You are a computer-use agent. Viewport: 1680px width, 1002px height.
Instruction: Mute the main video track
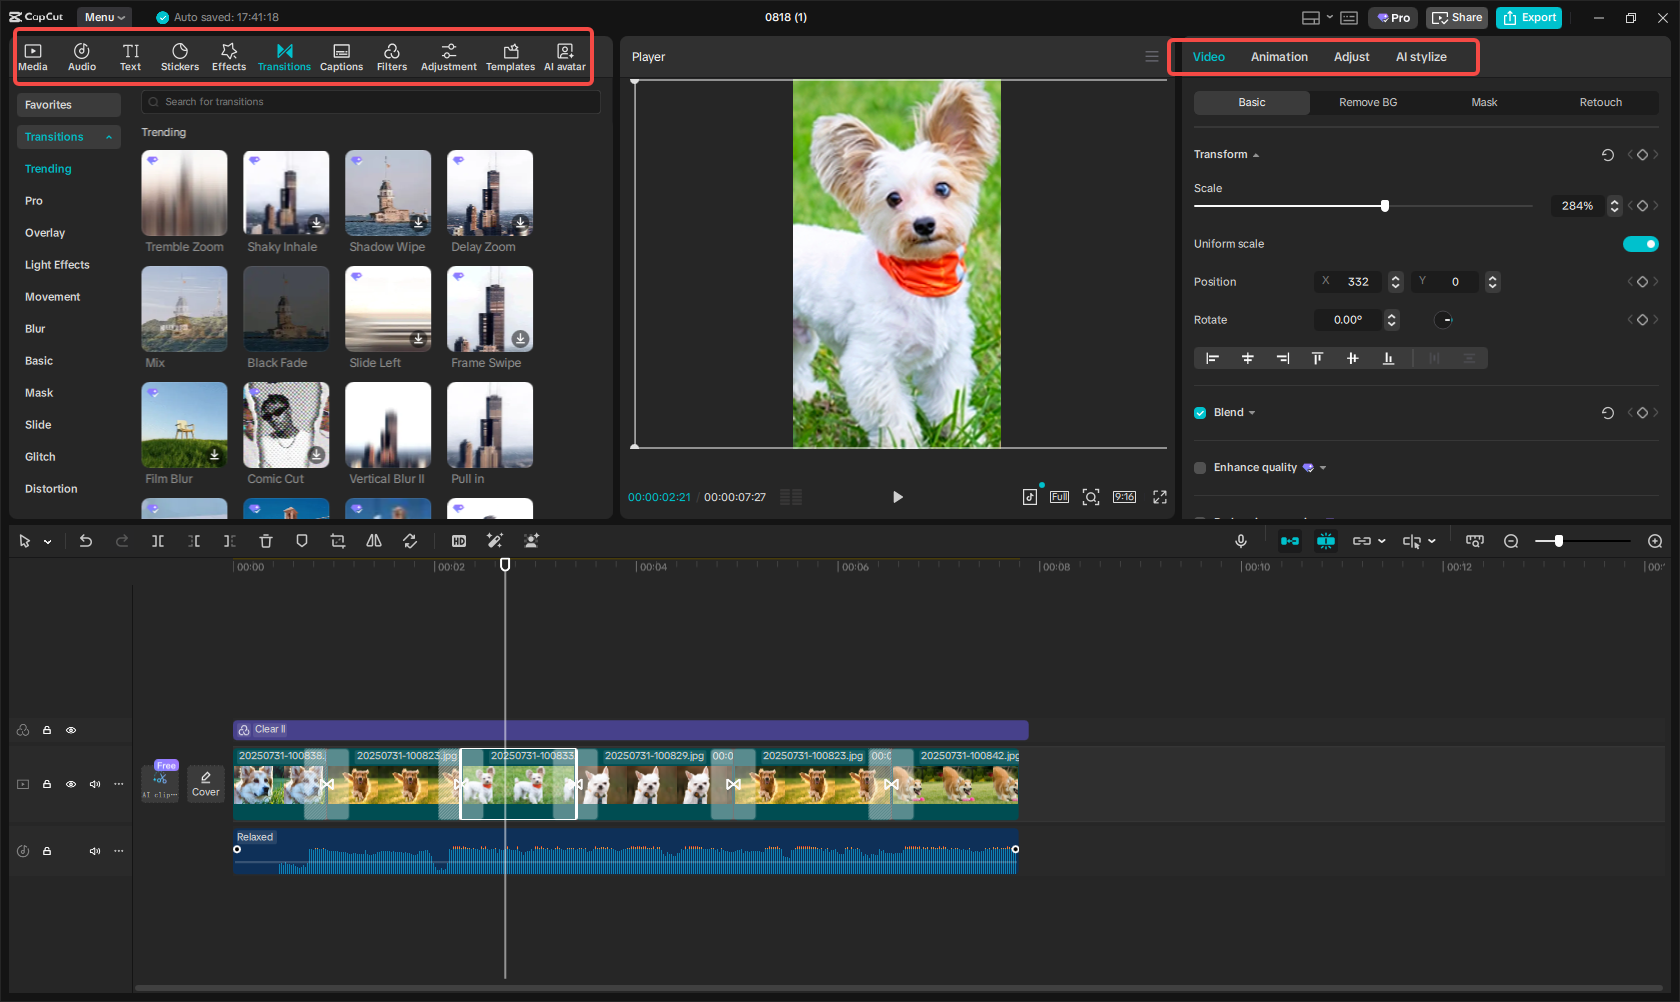pos(95,784)
